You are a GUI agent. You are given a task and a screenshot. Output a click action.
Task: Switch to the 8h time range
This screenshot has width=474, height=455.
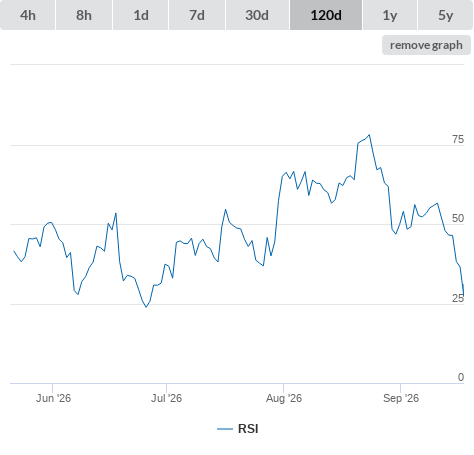(84, 15)
